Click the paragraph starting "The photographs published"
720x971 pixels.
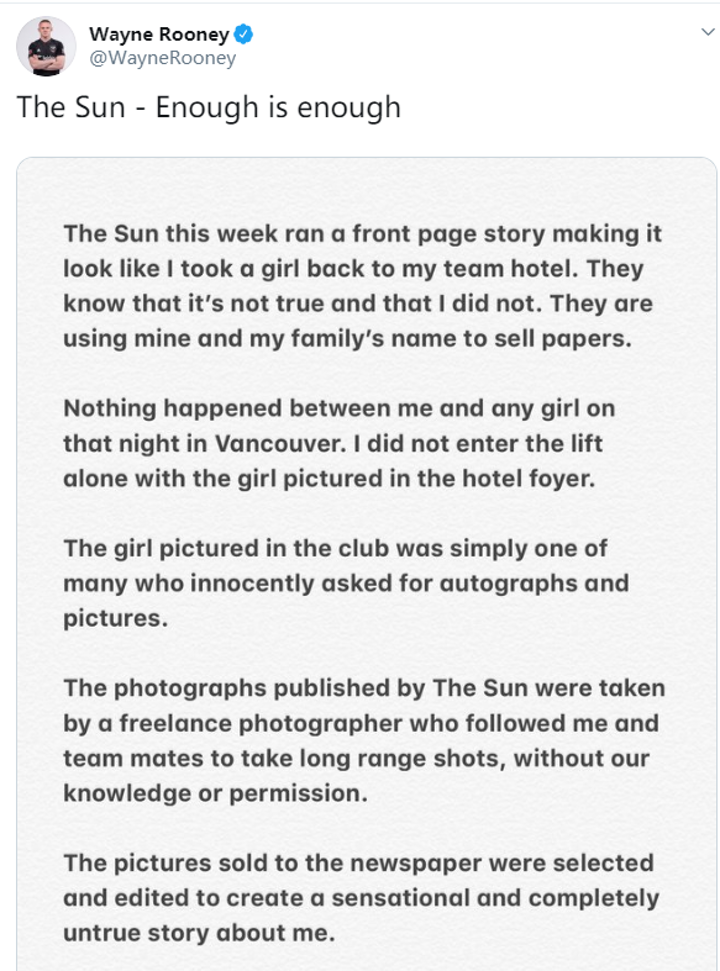coord(364,740)
